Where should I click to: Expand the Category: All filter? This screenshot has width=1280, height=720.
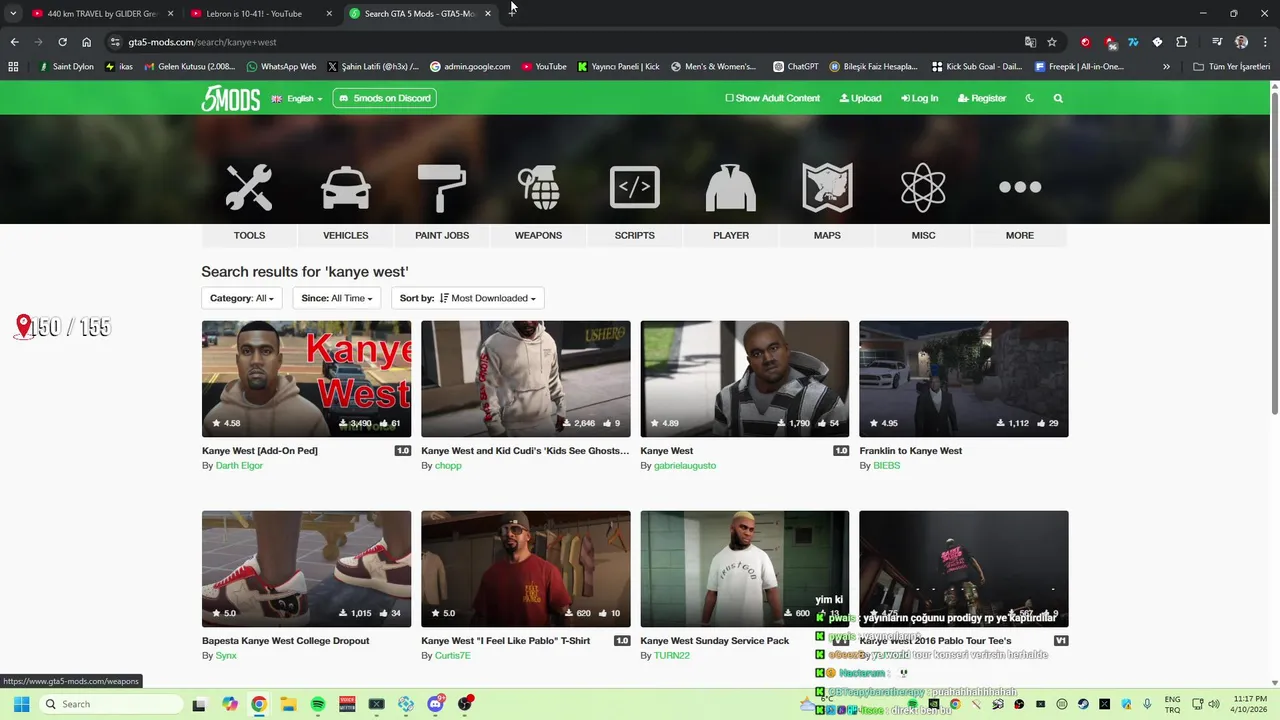(x=242, y=298)
